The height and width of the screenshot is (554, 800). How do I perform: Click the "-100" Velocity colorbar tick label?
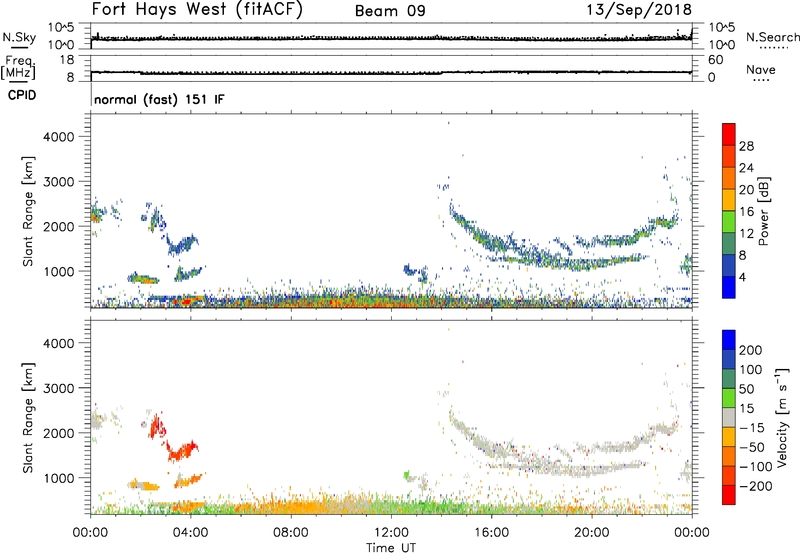click(756, 467)
